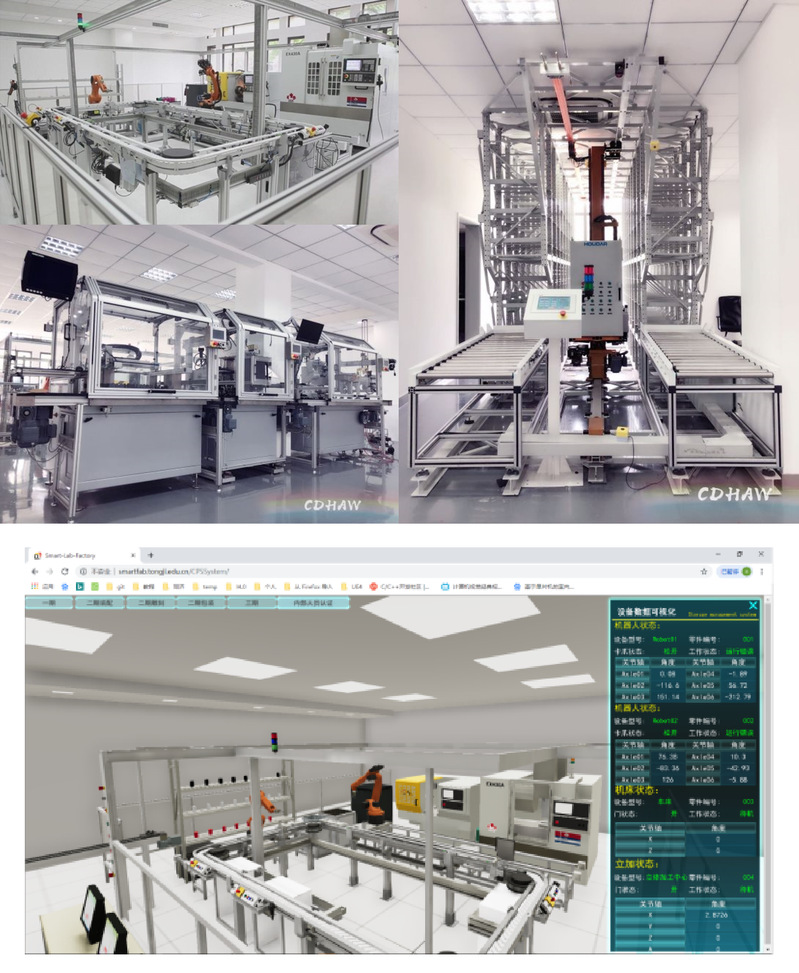Open the 'UE4' bookmark folder
The height and width of the screenshot is (973, 799).
pyautogui.click(x=355, y=586)
